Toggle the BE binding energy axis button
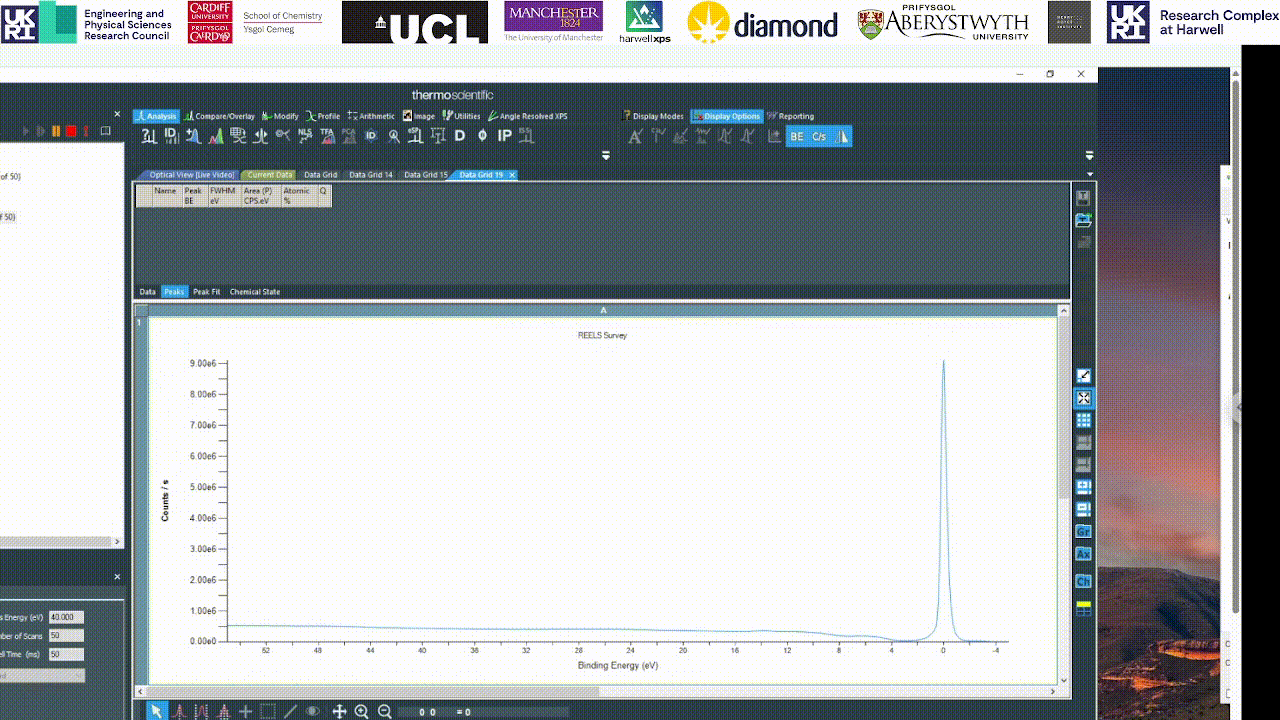This screenshot has height=720, width=1280. pos(797,136)
